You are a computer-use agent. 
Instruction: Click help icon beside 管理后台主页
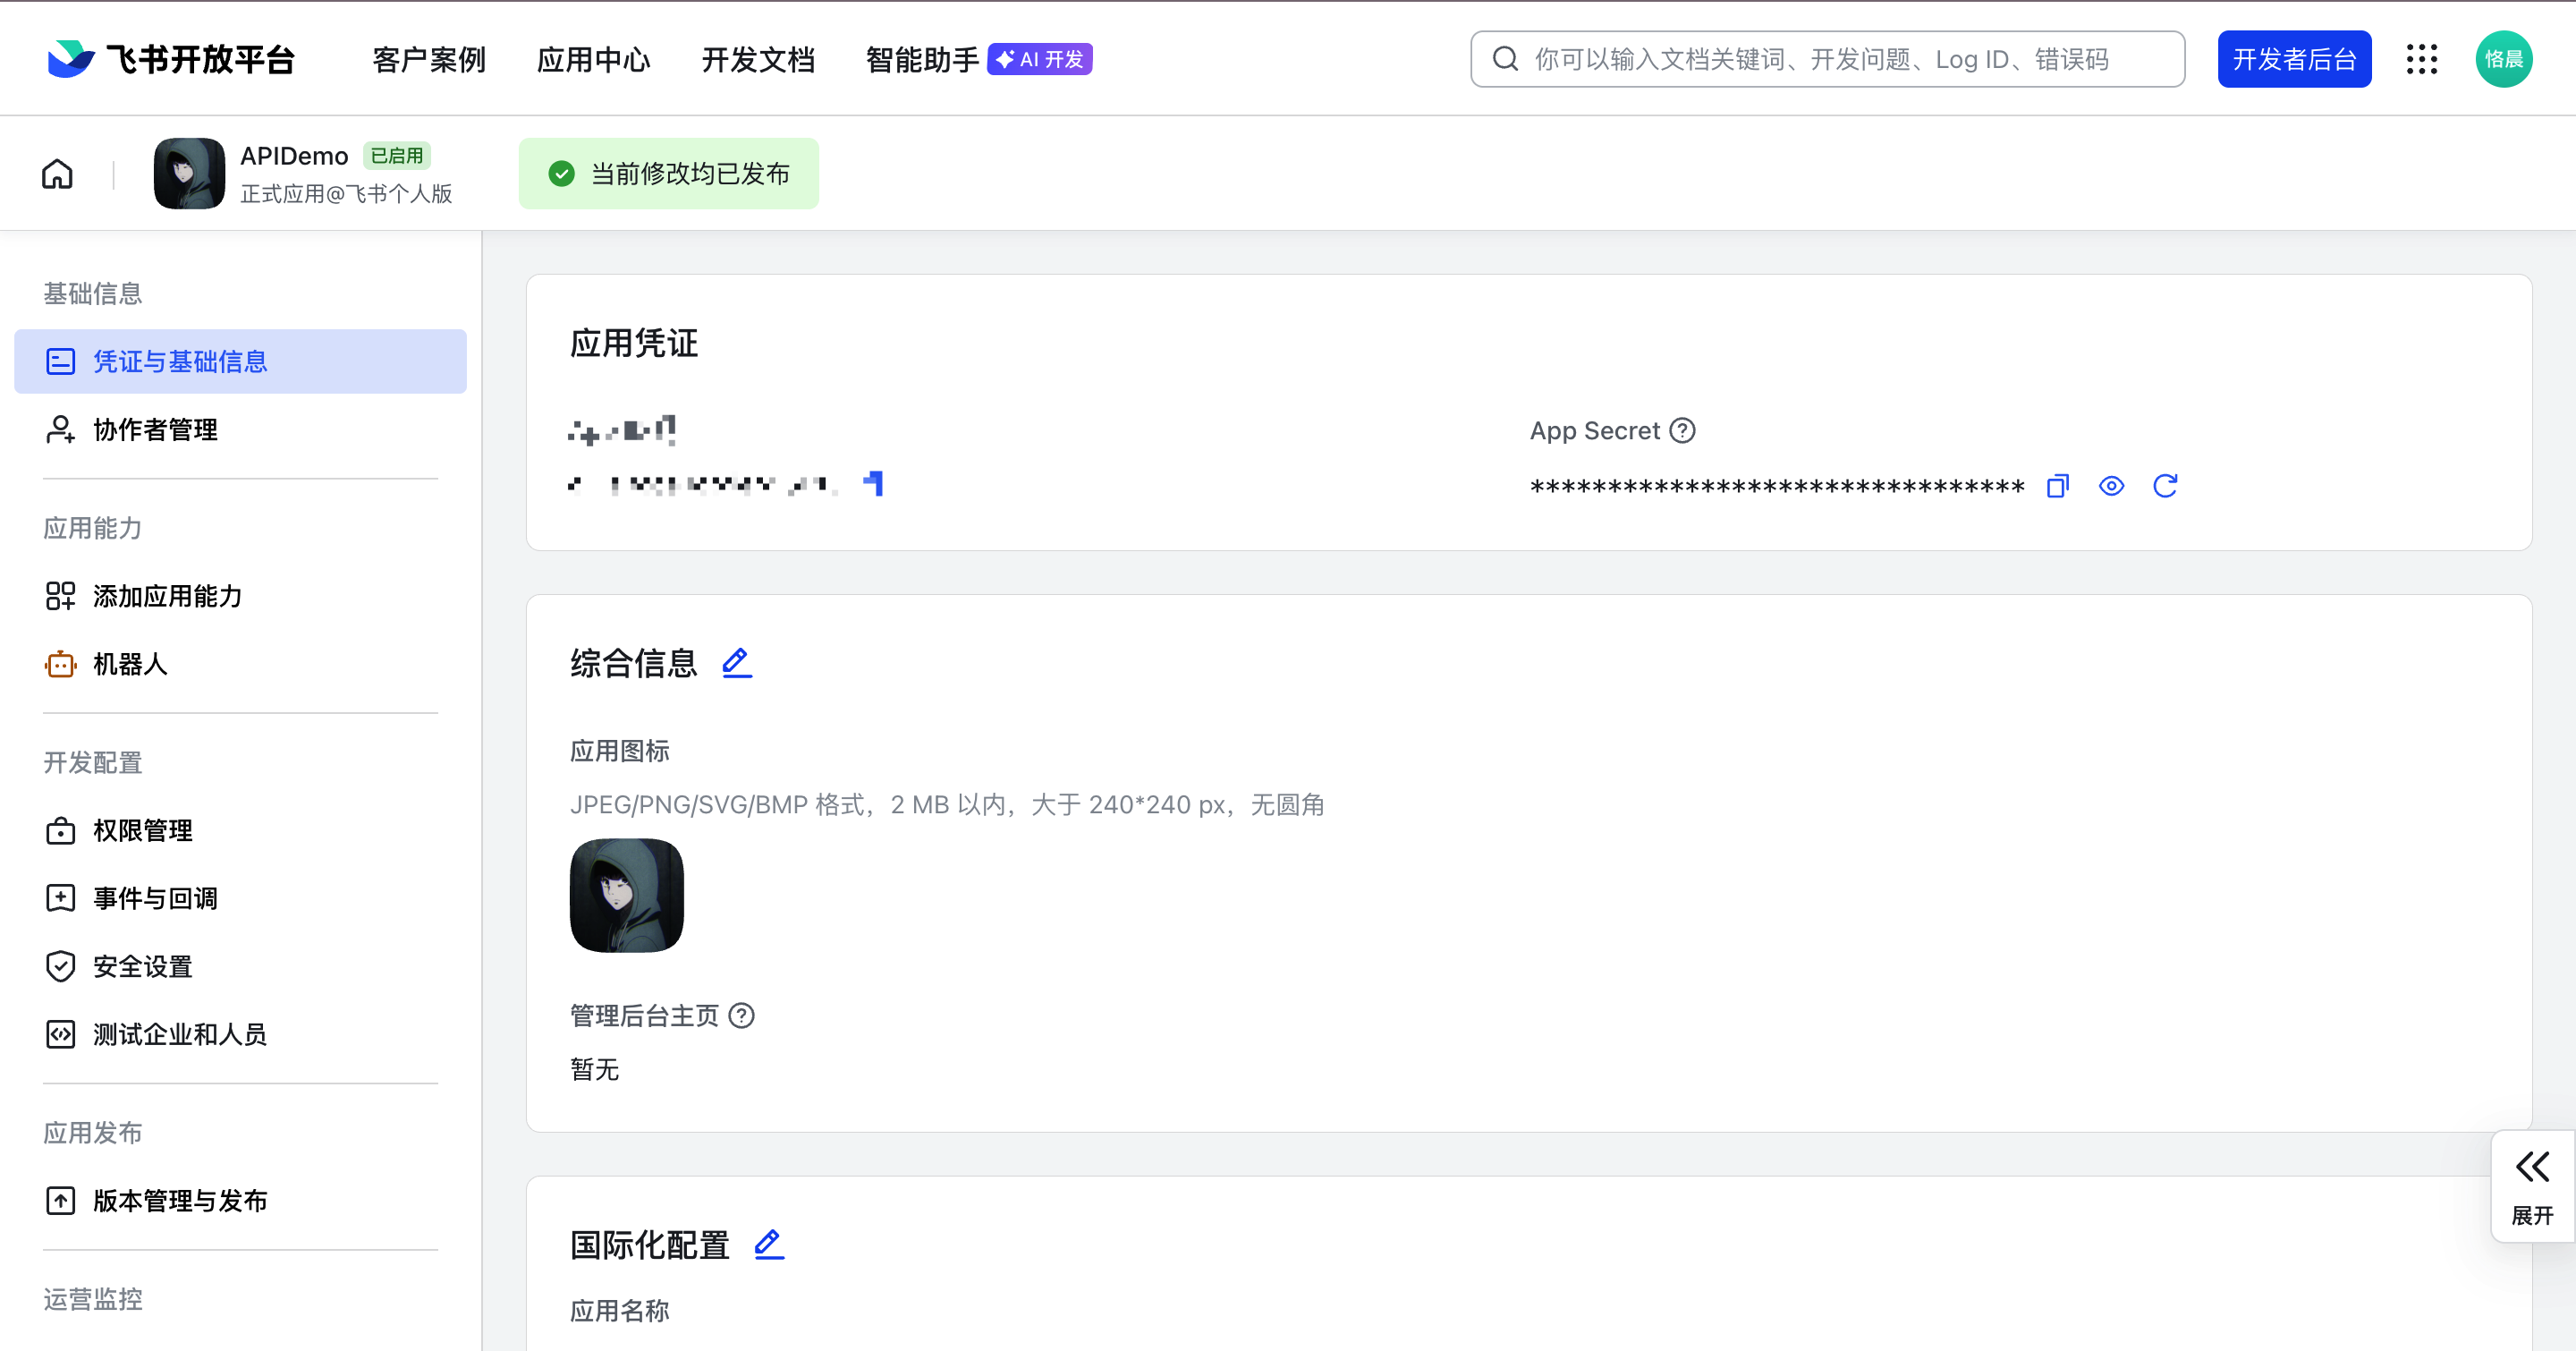[x=742, y=1015]
